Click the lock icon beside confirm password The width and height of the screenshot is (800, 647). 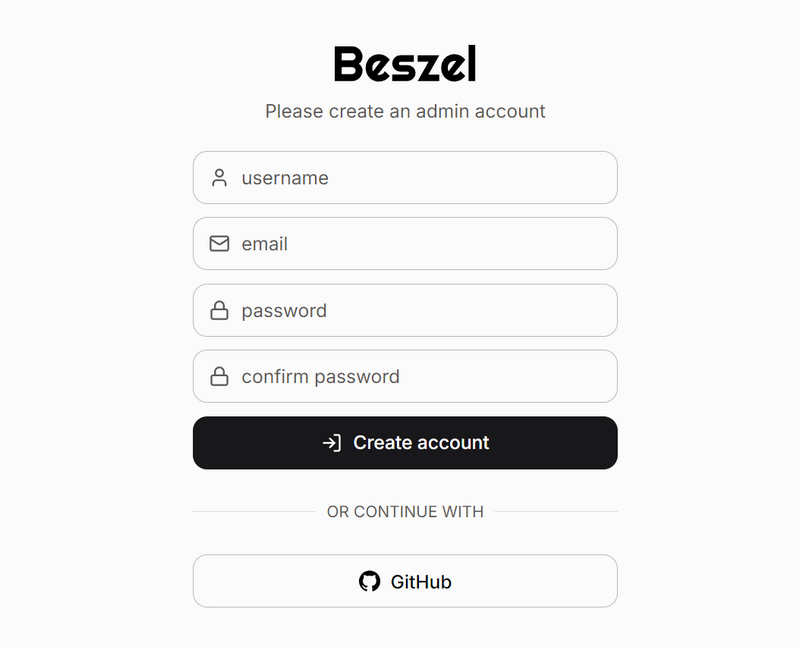click(x=219, y=377)
